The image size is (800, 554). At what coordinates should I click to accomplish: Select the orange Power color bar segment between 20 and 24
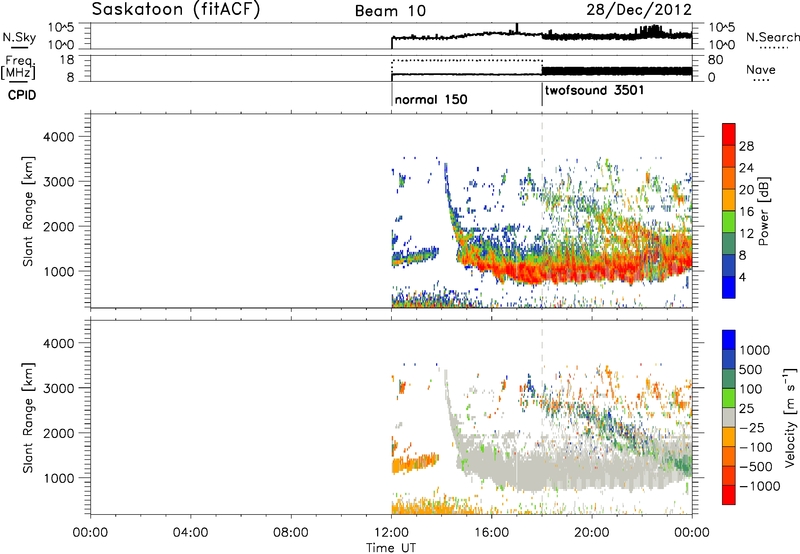pos(729,178)
